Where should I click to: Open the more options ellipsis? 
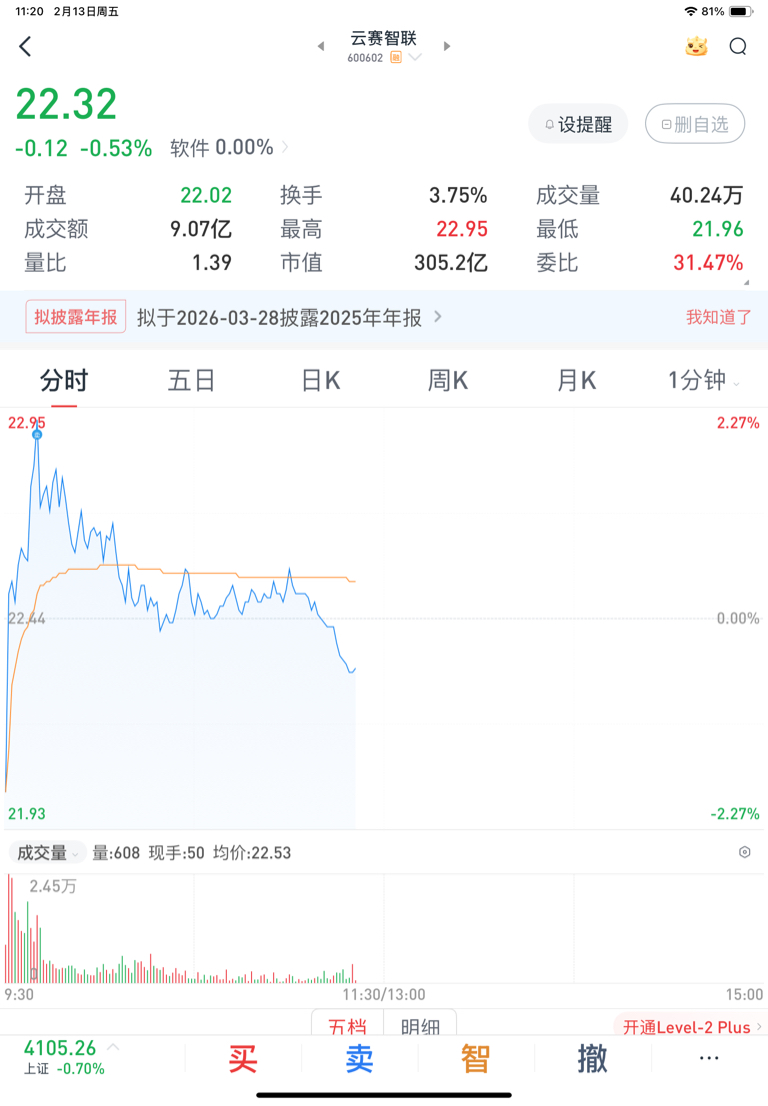click(709, 1058)
